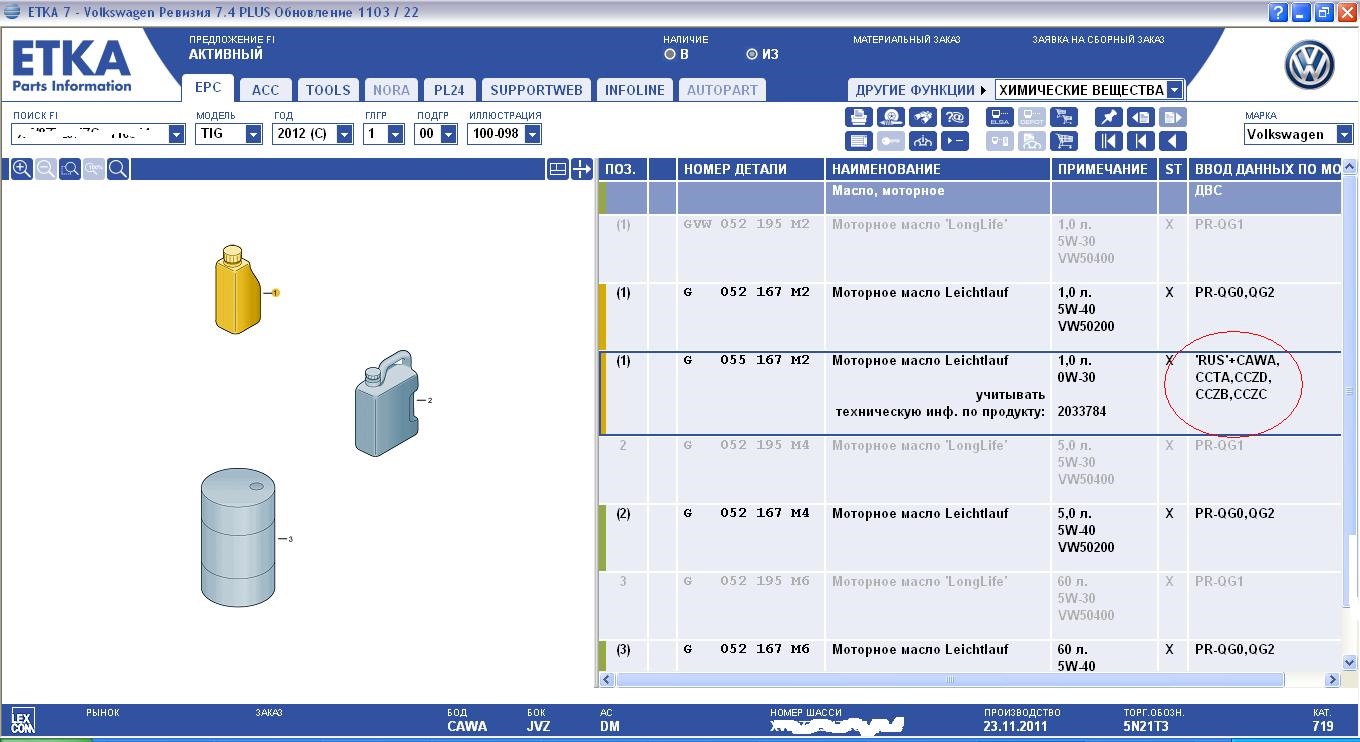Click the arrow-dash toolbar icon

(957, 141)
